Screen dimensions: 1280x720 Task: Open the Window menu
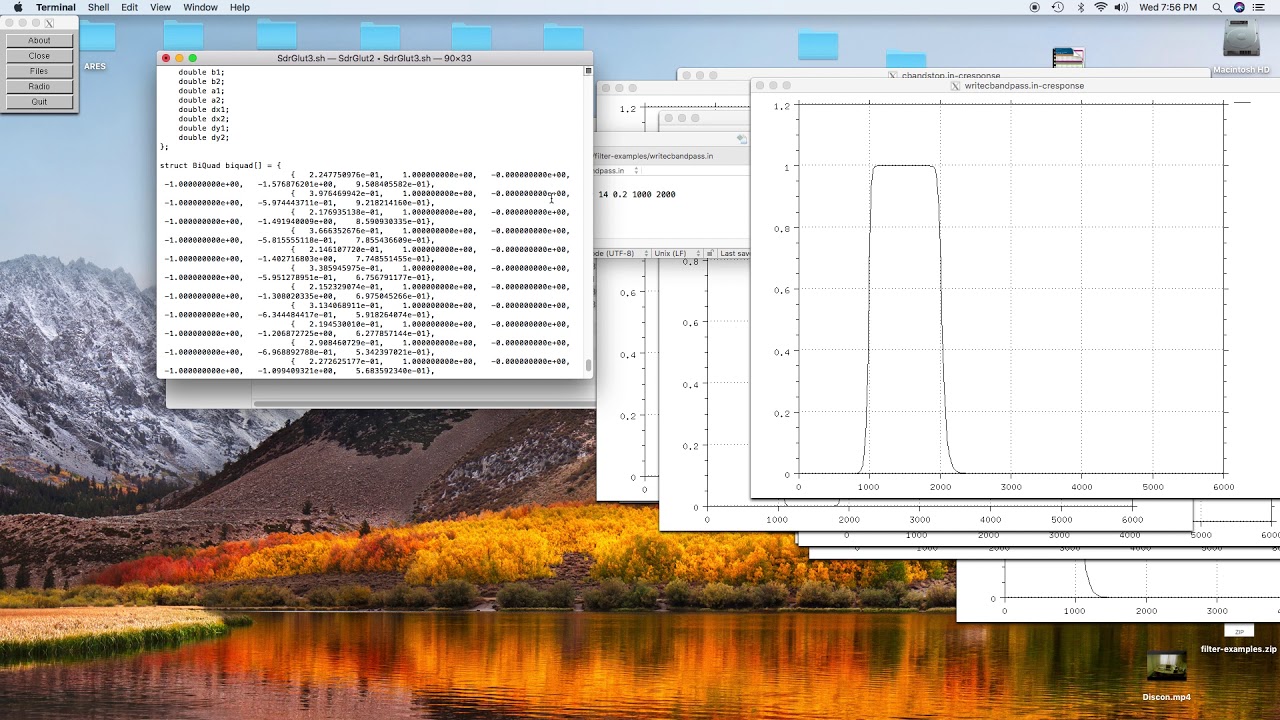point(200,7)
